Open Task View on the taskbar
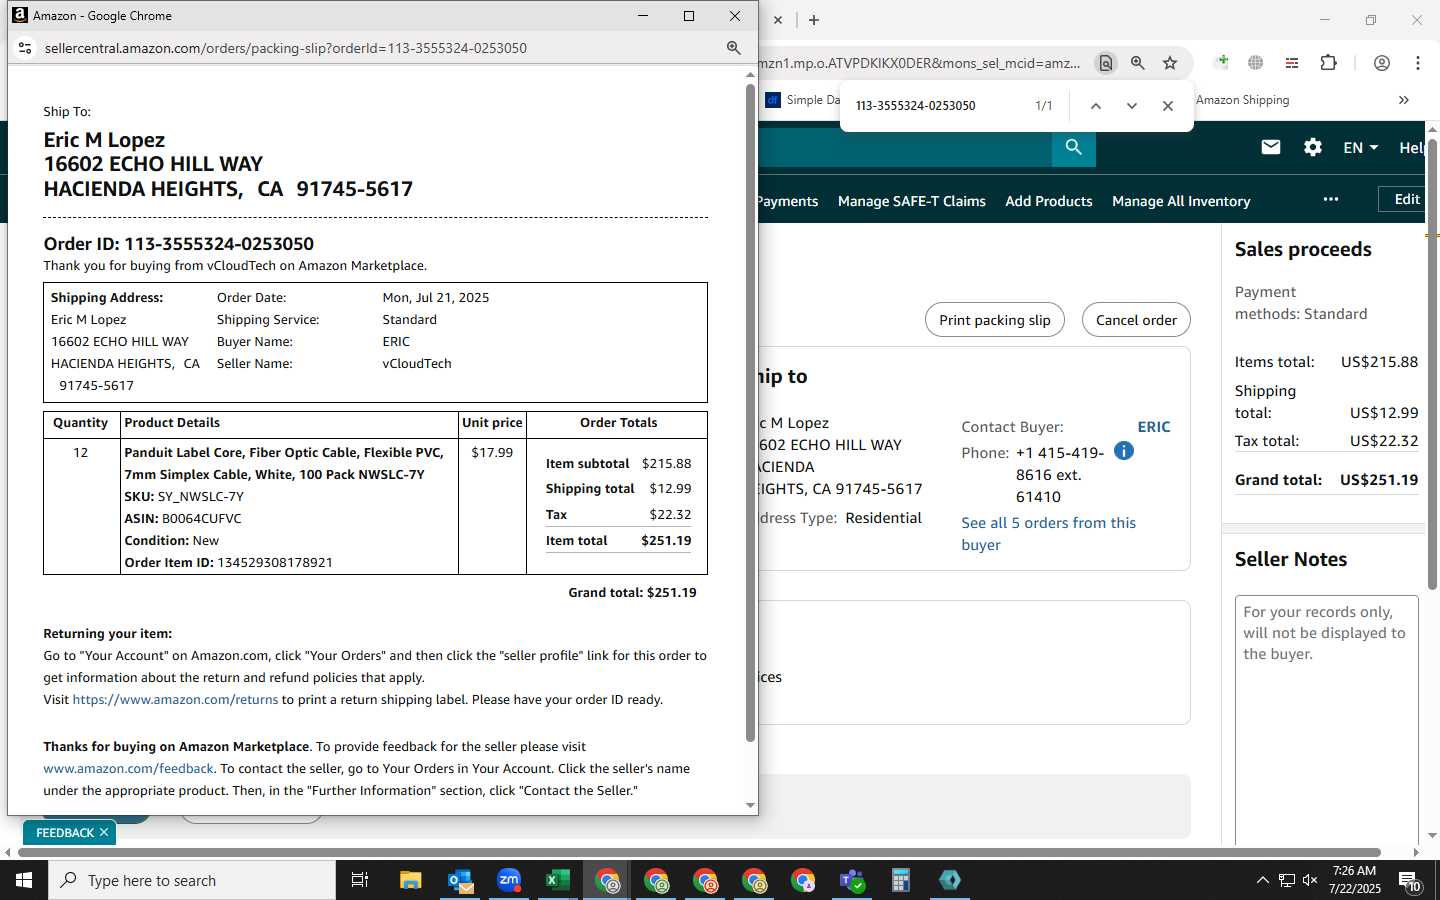 point(360,880)
